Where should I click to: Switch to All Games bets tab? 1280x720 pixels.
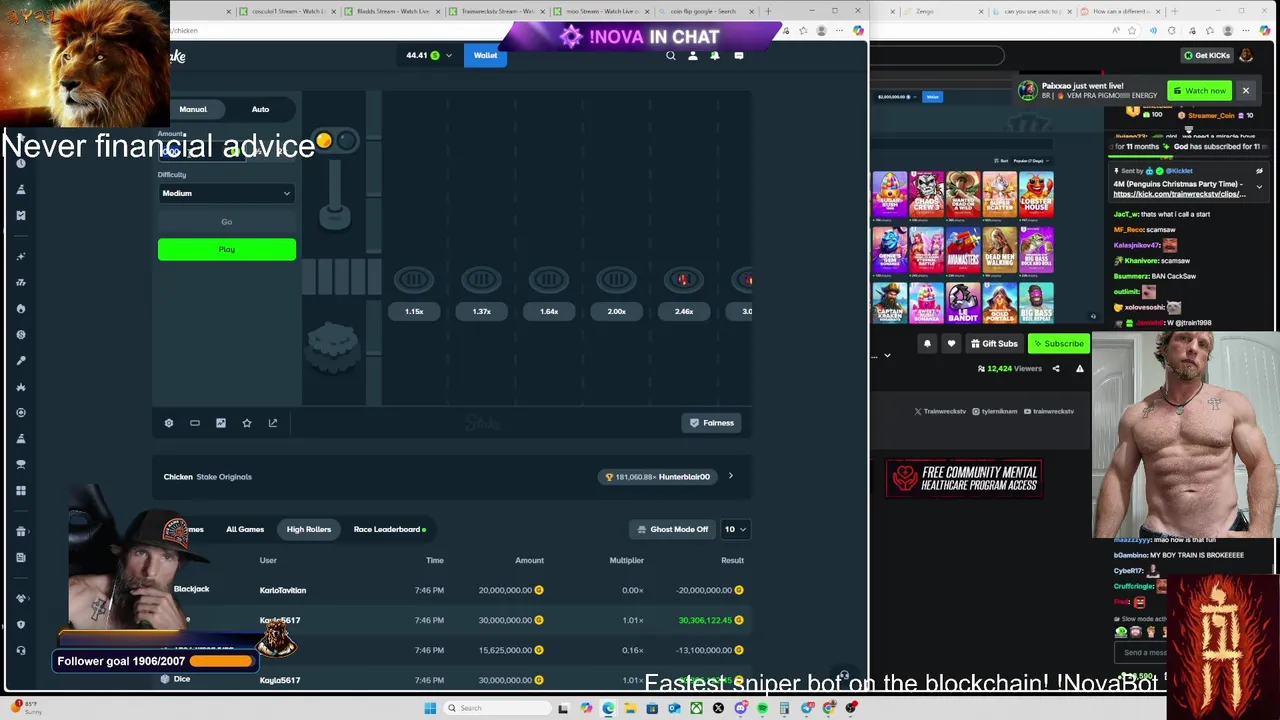245,529
